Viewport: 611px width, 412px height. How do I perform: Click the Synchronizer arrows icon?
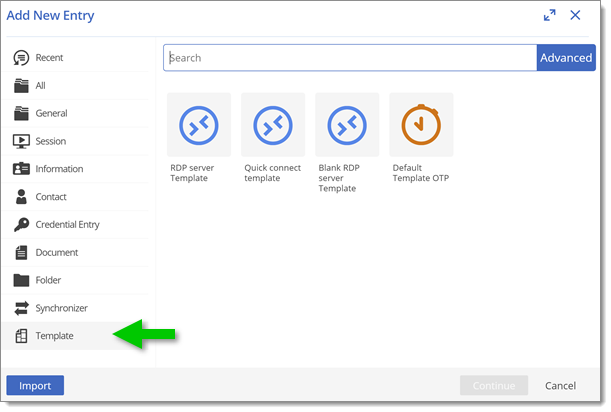21,308
